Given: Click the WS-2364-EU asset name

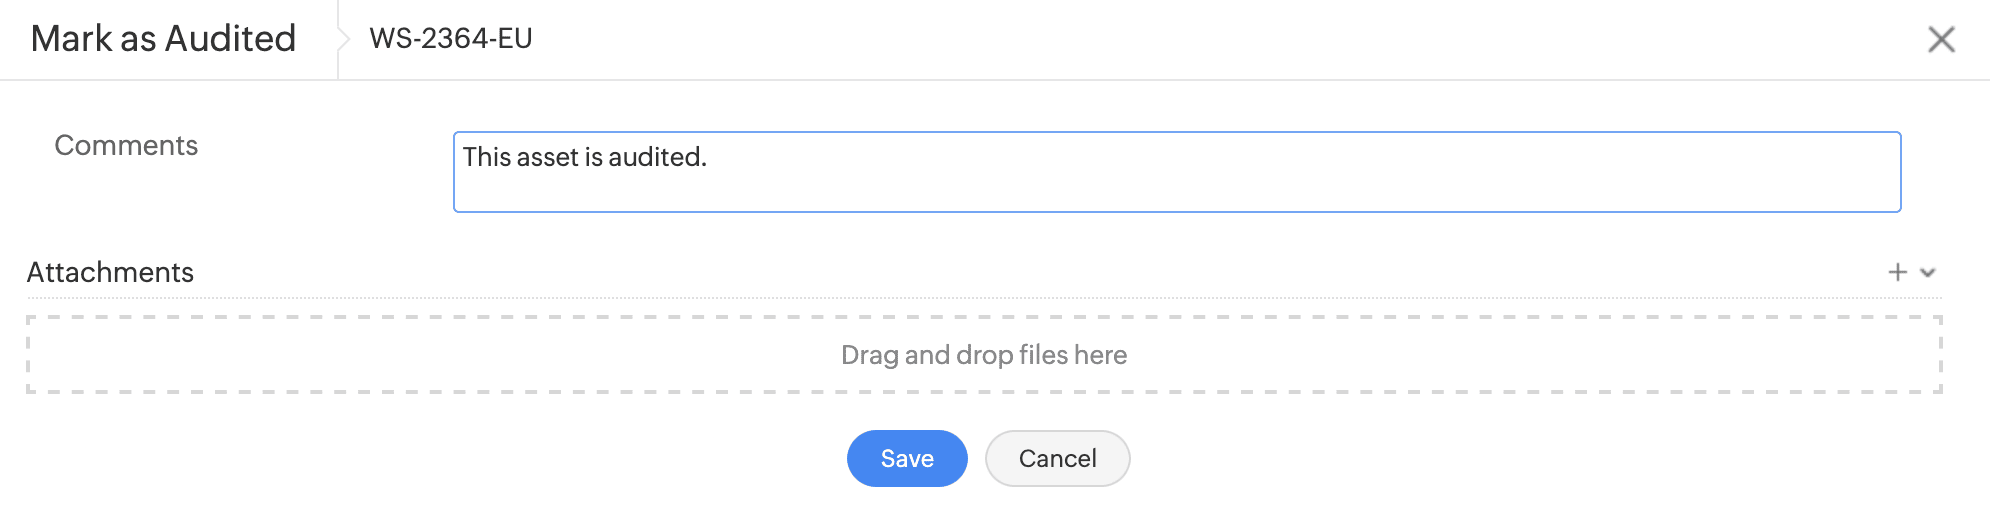Looking at the screenshot, I should click(451, 39).
